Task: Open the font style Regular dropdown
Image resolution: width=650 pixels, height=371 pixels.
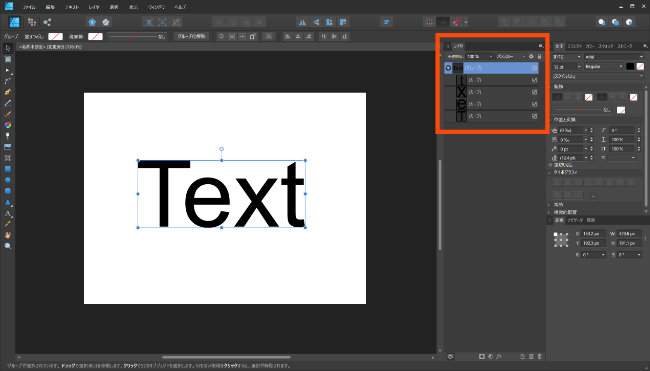Action: coord(604,67)
